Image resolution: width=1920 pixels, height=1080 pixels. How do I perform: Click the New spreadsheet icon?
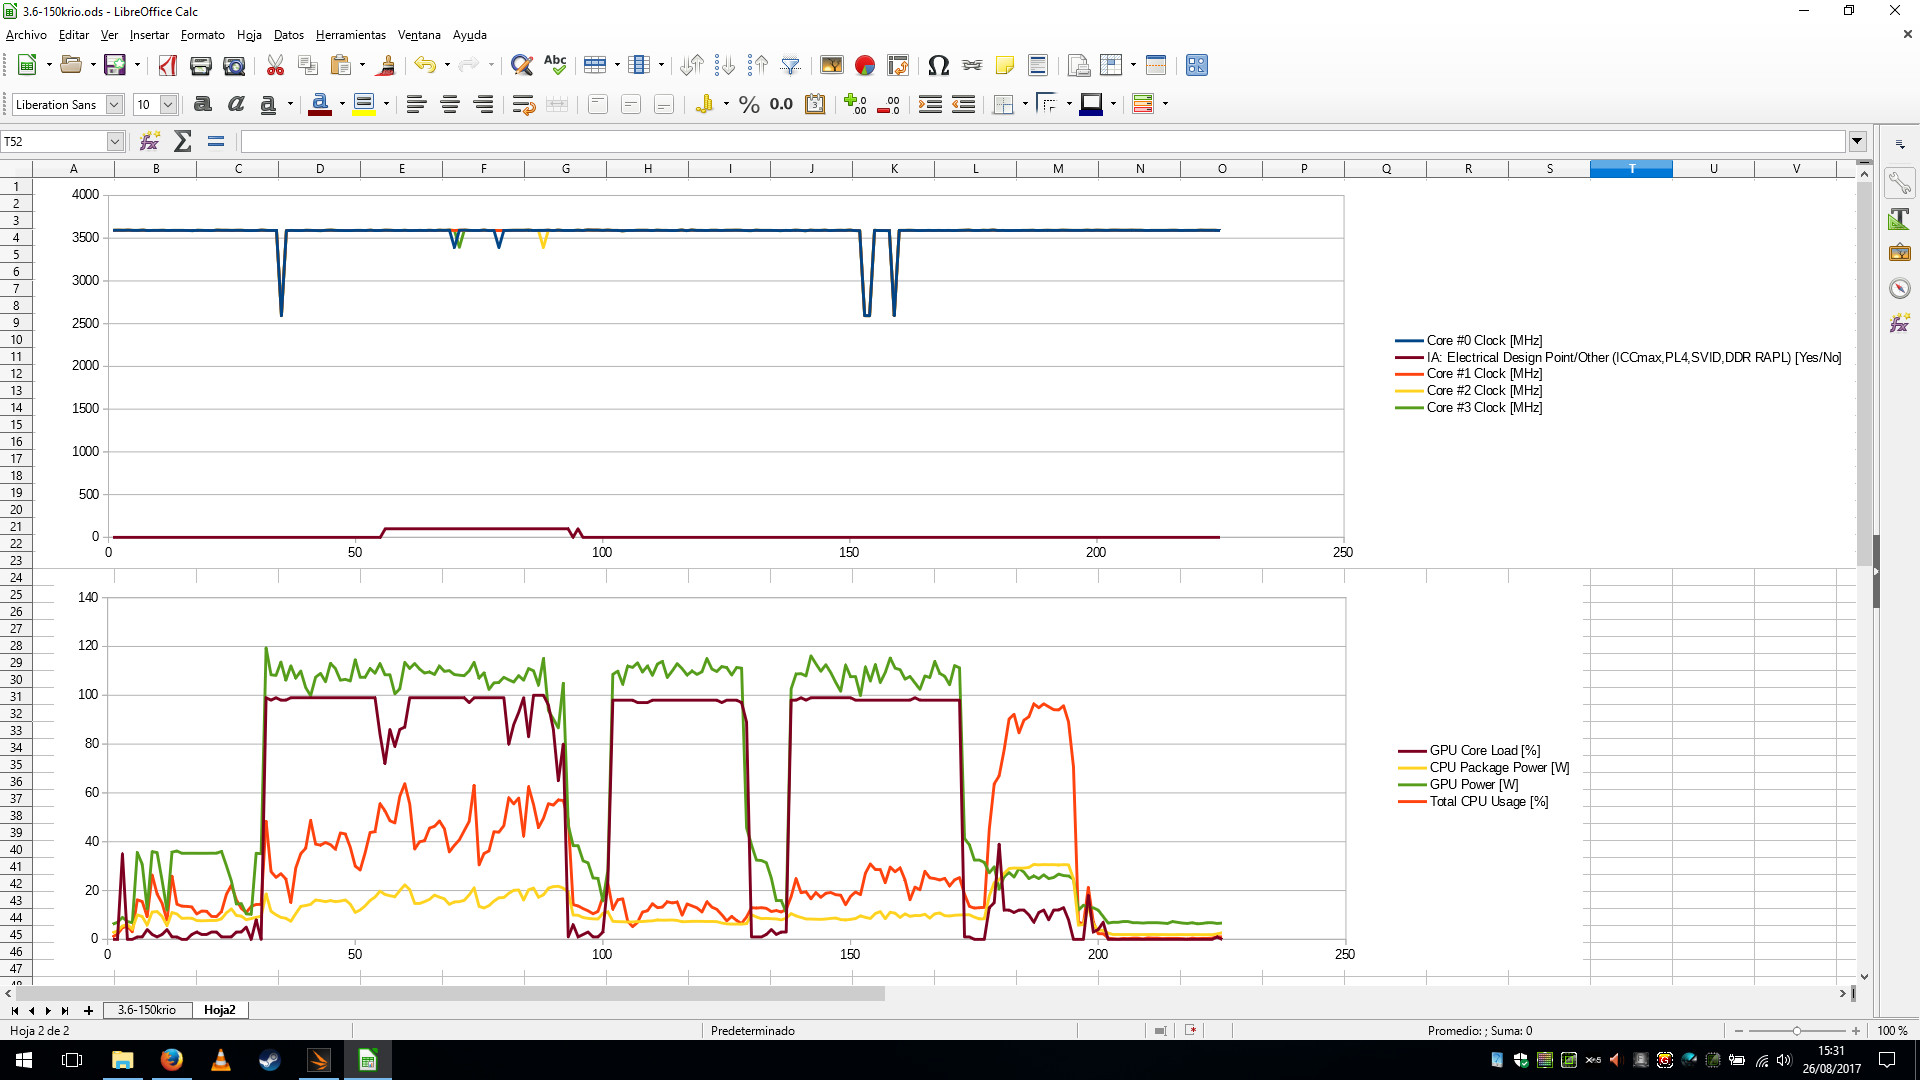coord(27,65)
